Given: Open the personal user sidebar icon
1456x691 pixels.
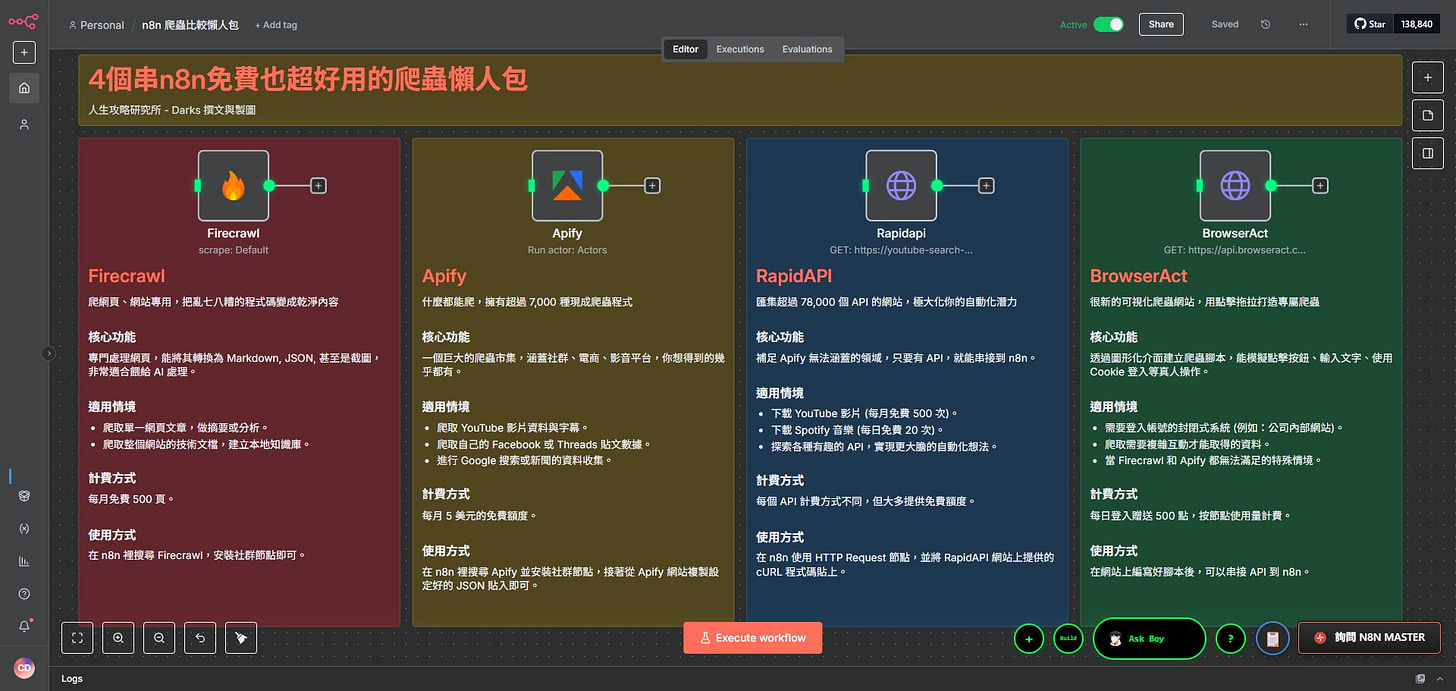Looking at the screenshot, I should (x=24, y=124).
